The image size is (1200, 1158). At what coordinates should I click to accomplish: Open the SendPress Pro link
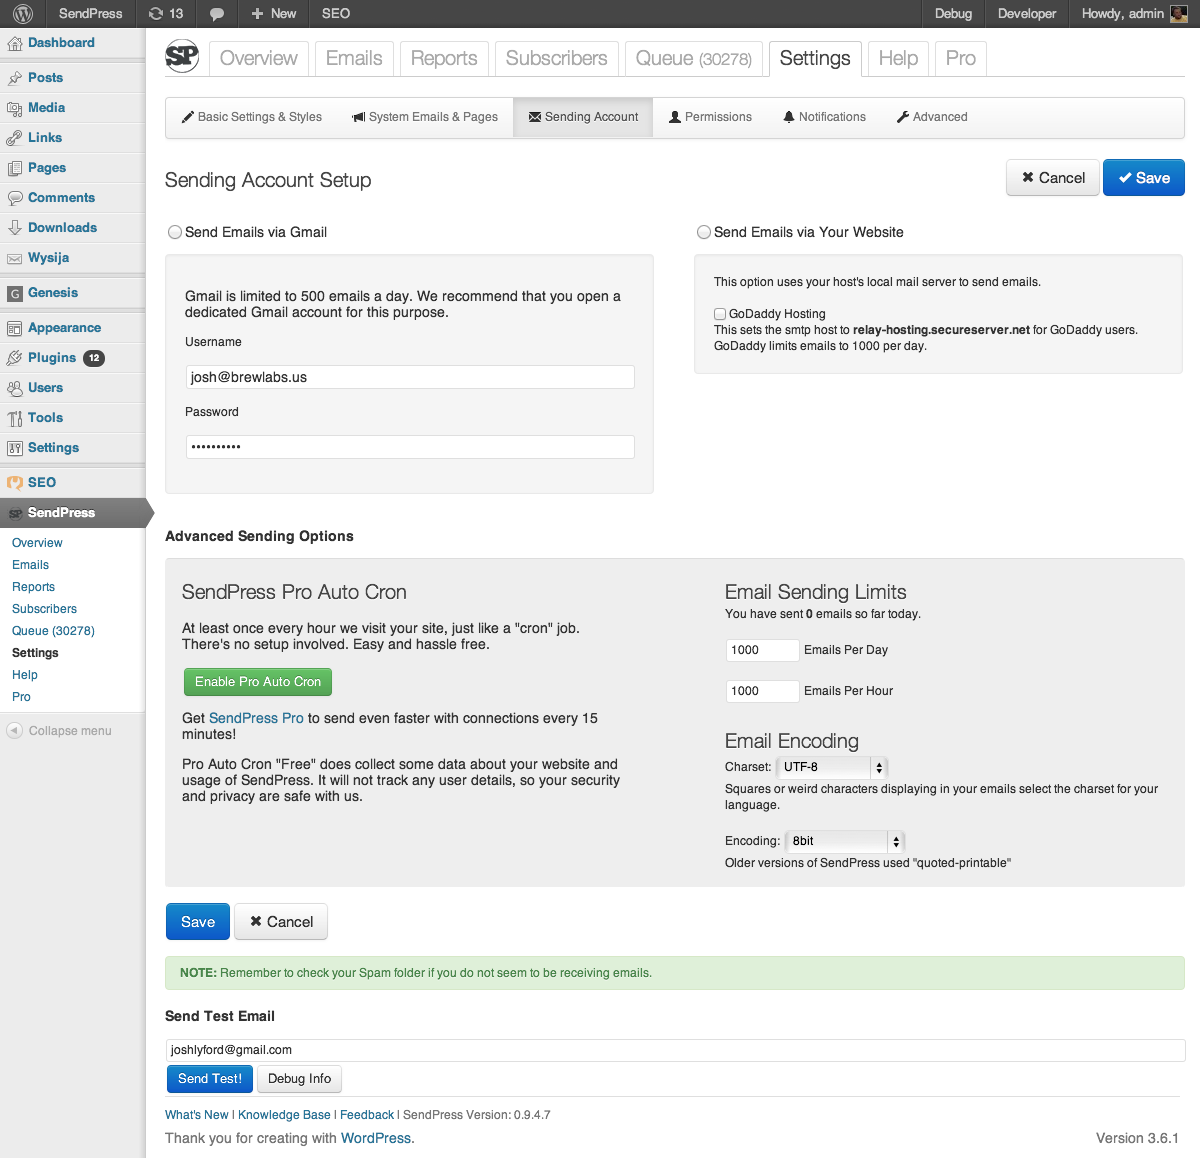[x=256, y=718]
